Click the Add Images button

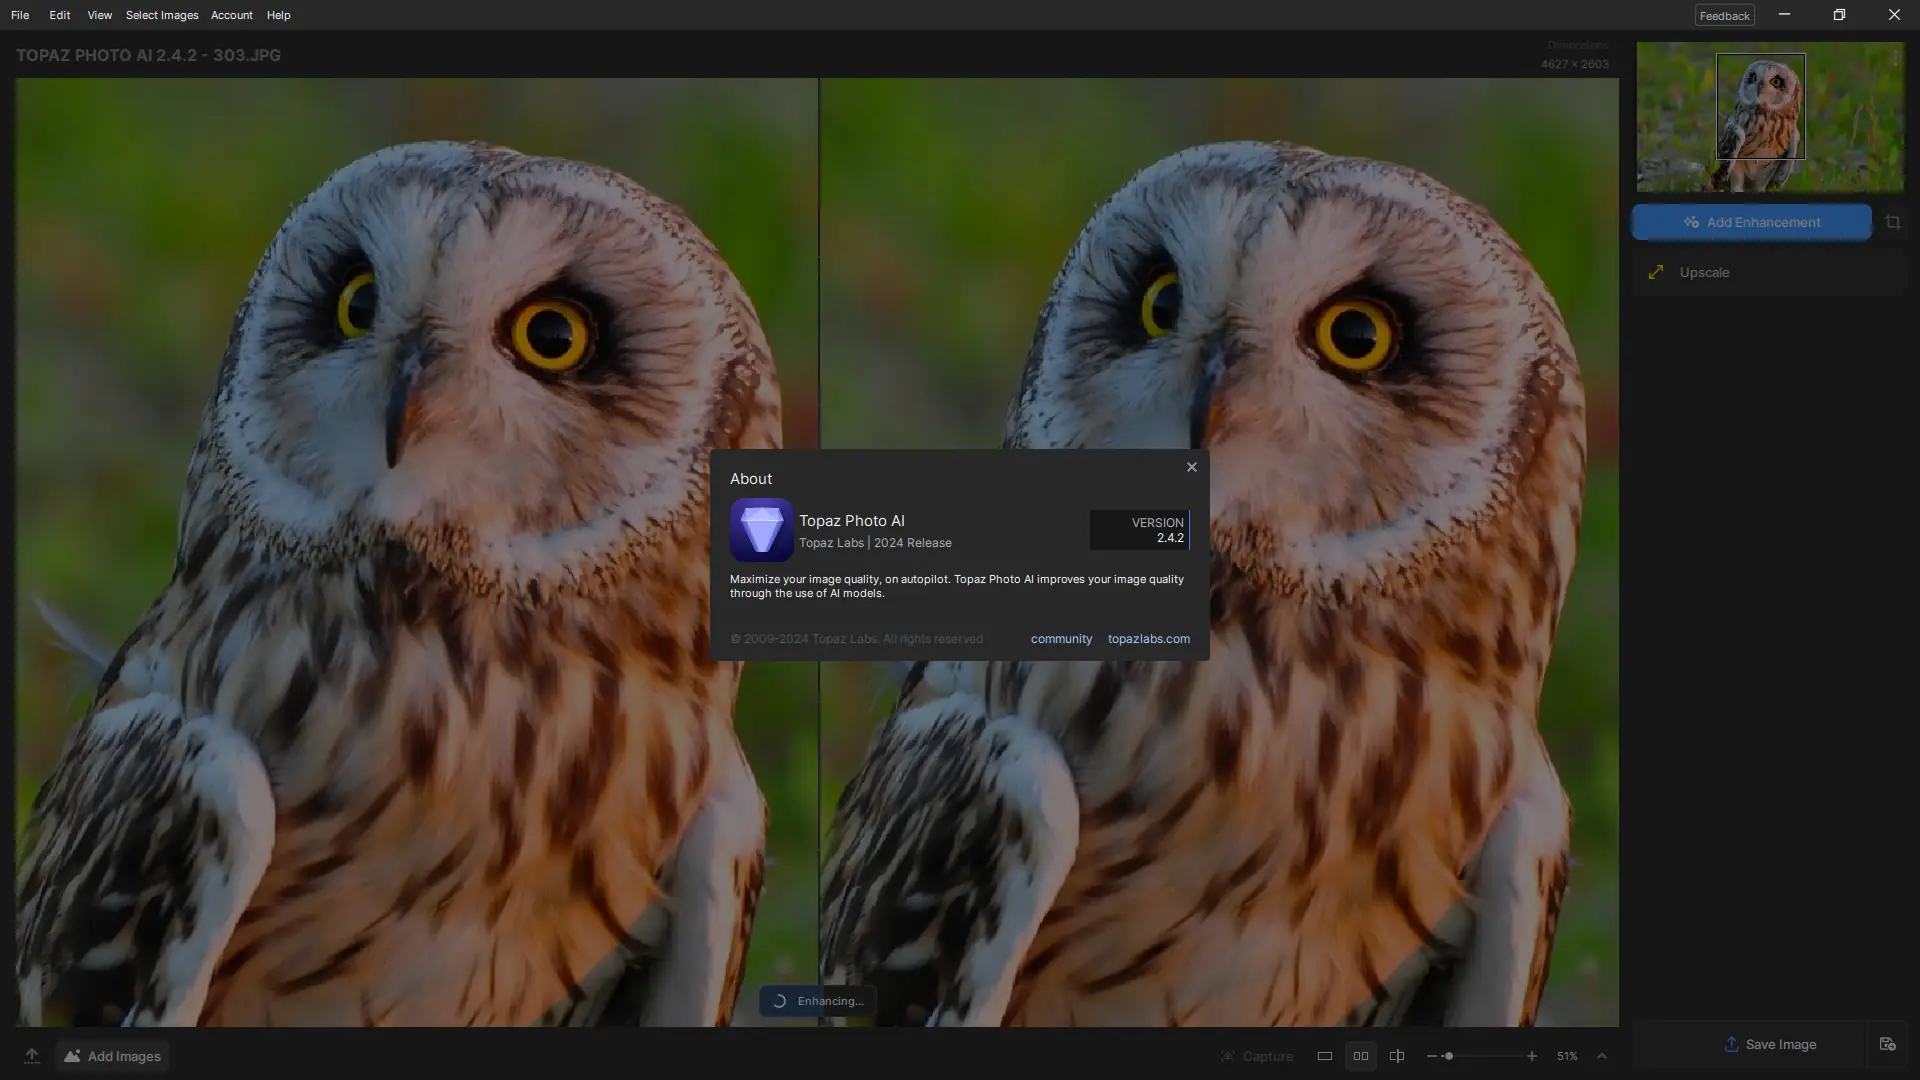[113, 1056]
